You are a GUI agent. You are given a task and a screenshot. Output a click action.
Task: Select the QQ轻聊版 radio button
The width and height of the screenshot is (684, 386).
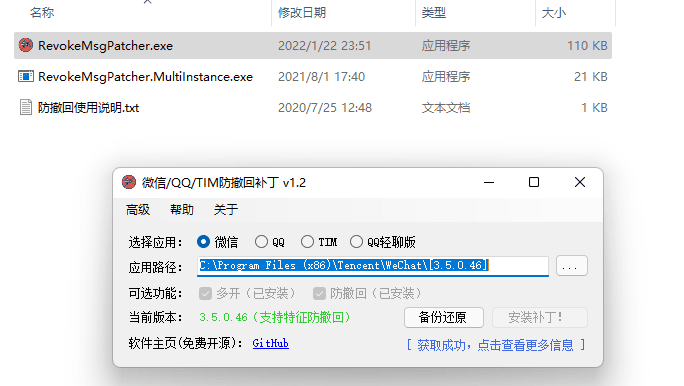click(x=356, y=242)
